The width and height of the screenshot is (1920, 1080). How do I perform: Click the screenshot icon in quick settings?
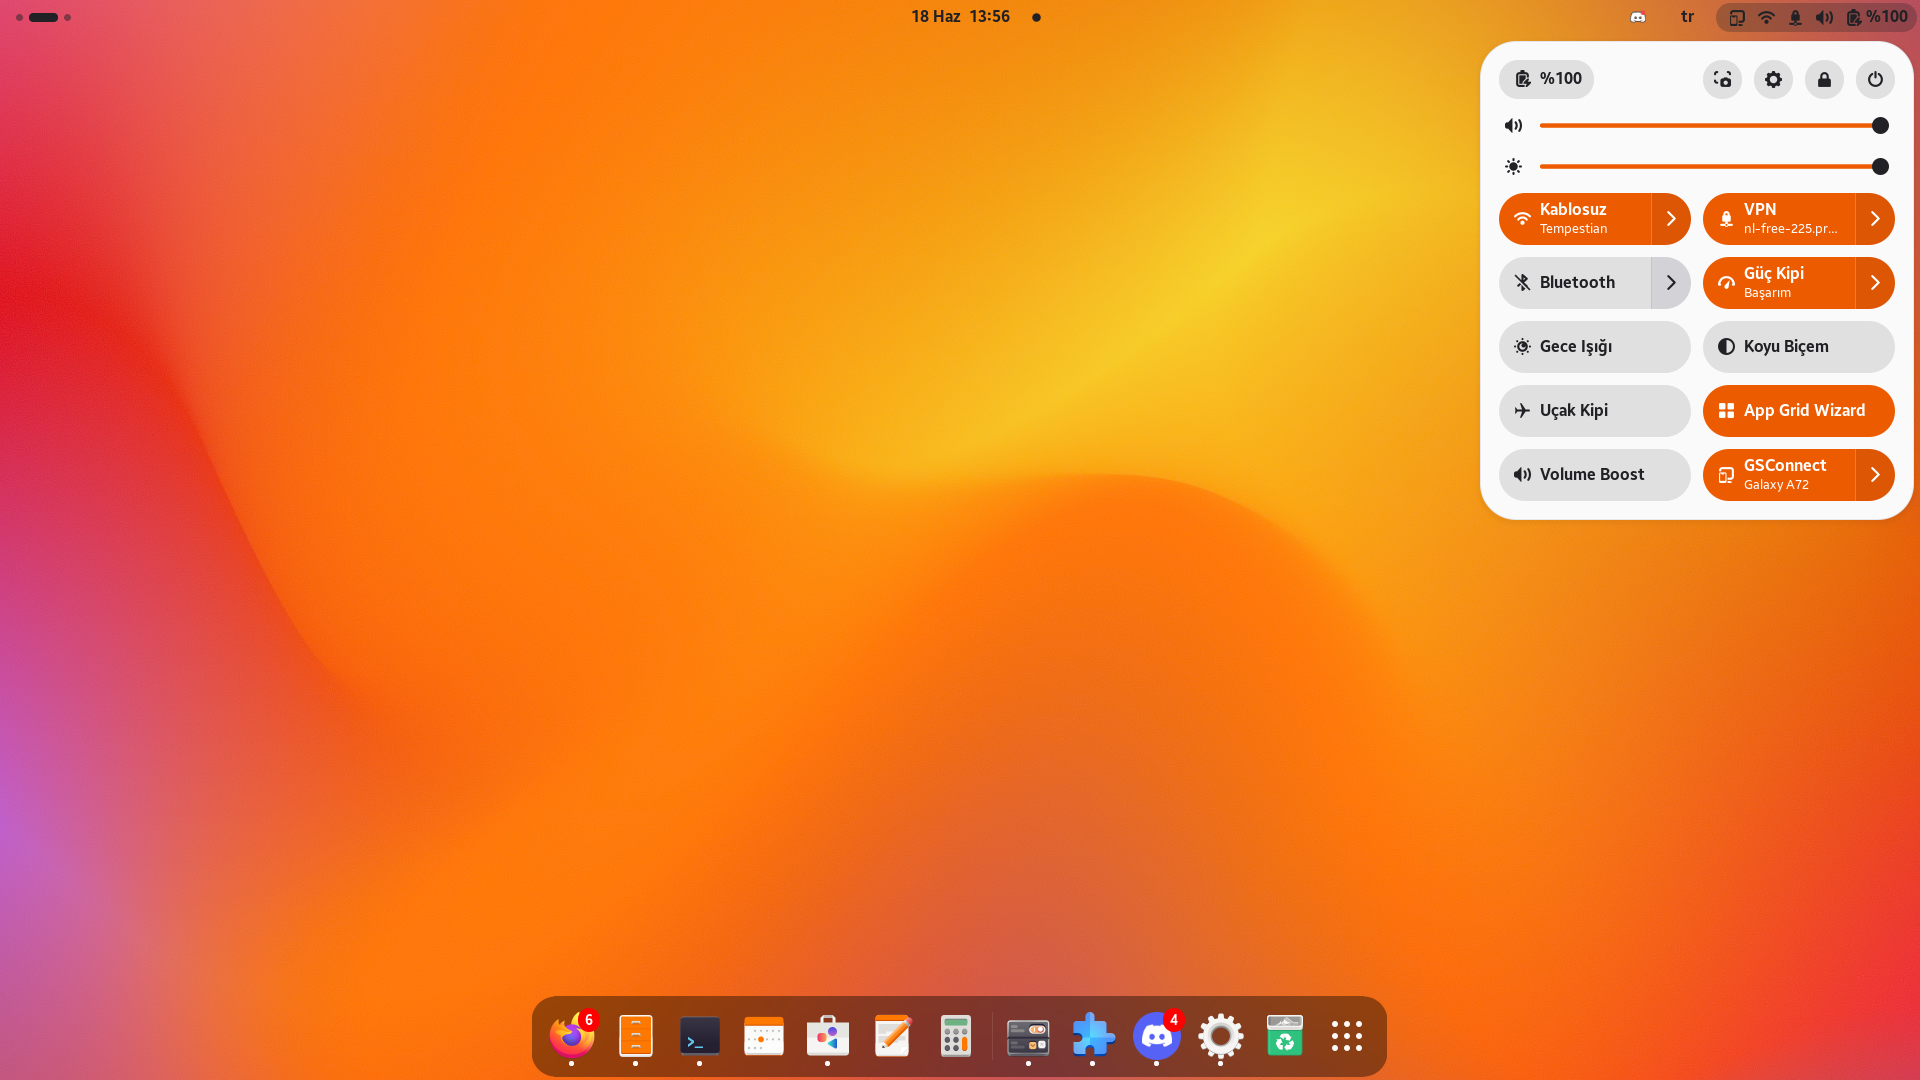(x=1722, y=79)
